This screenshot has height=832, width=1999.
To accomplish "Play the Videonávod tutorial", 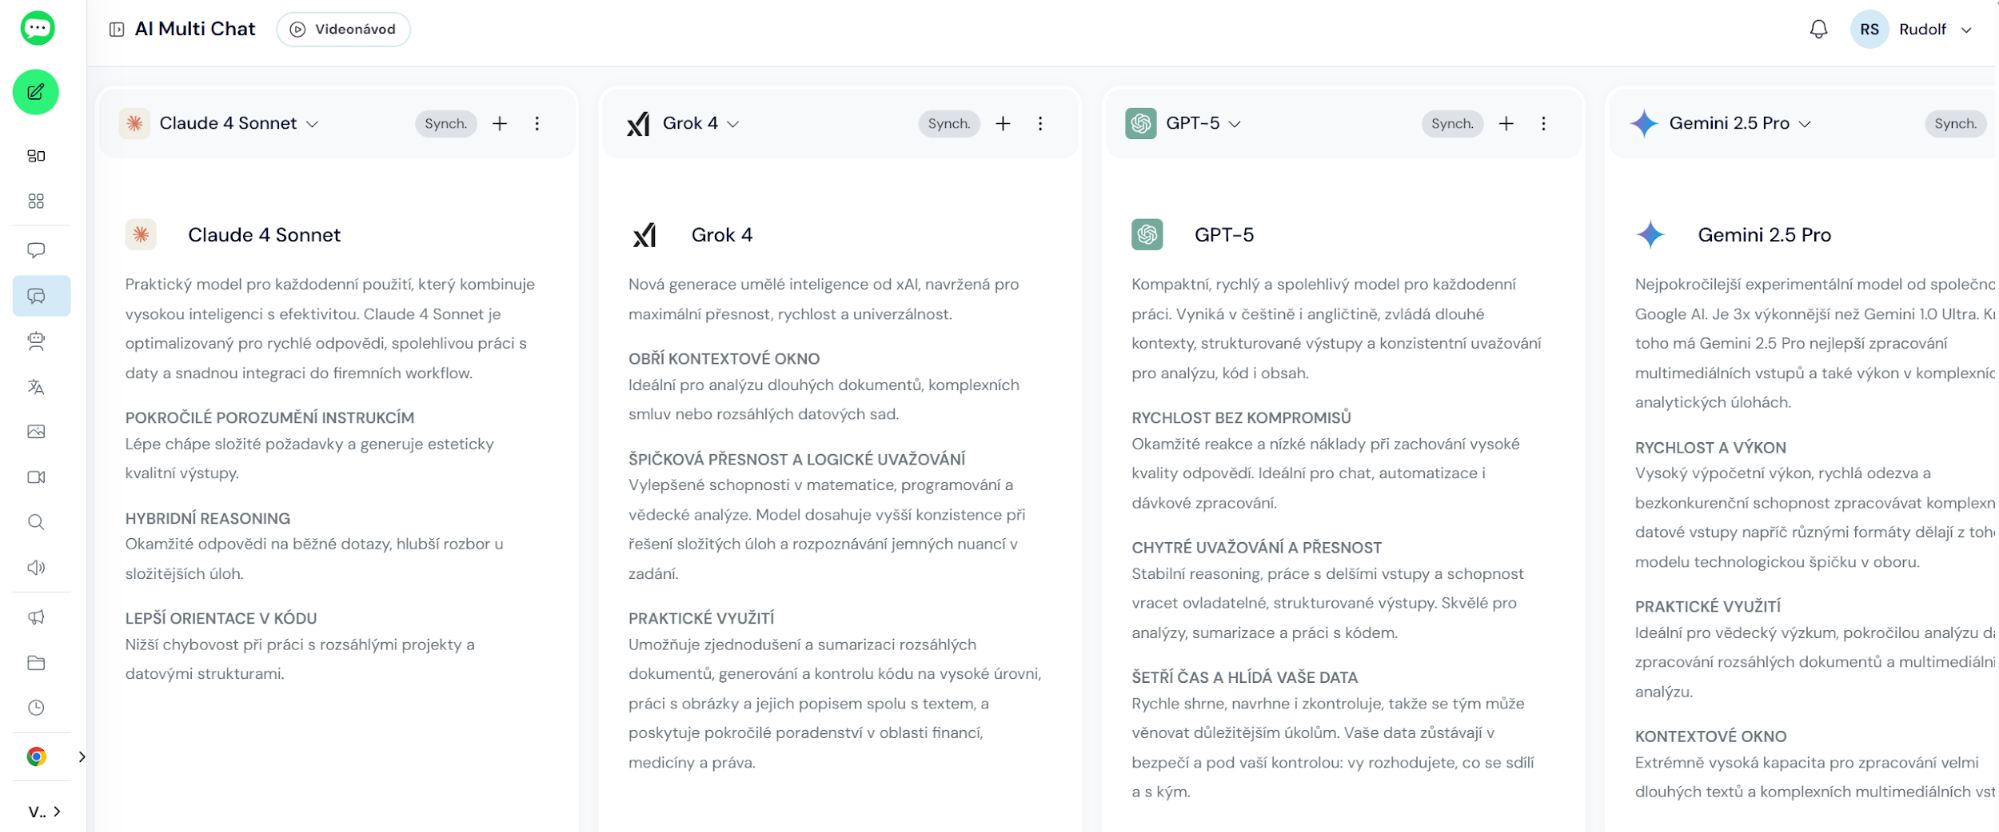I will point(343,29).
